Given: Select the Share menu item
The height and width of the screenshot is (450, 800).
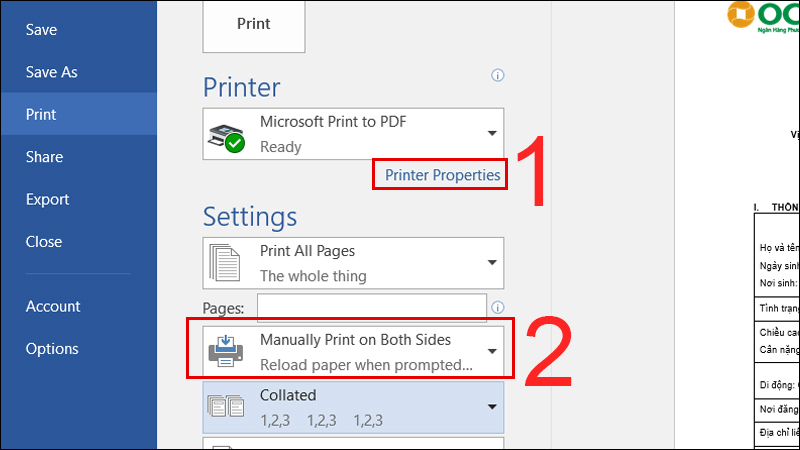Looking at the screenshot, I should pos(44,157).
